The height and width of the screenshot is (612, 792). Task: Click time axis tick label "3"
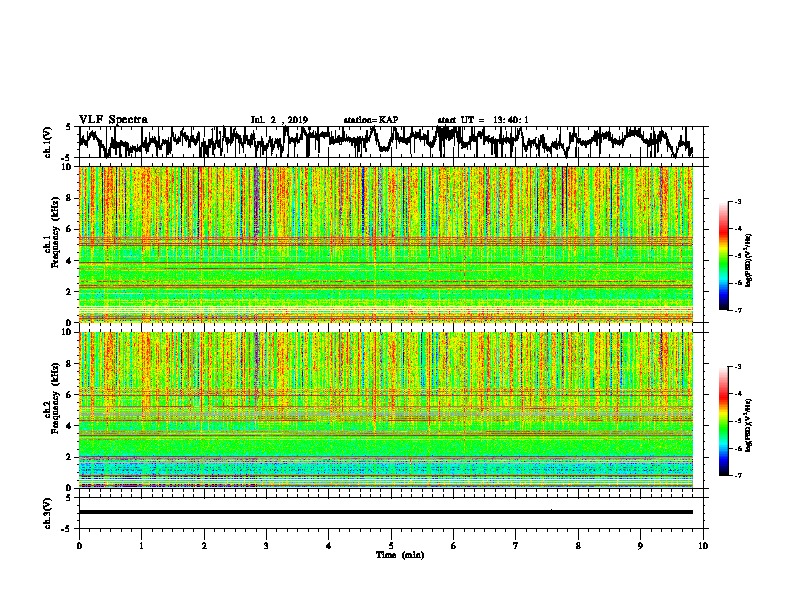click(266, 546)
